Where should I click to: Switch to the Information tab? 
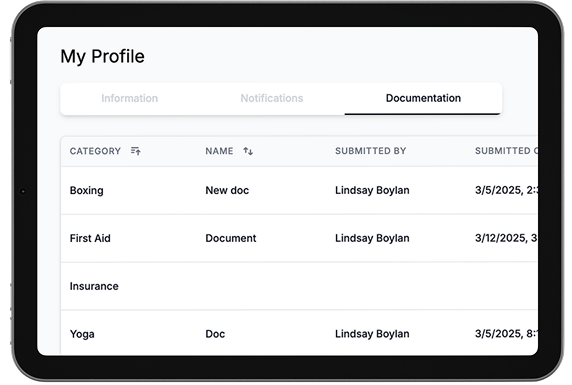130,98
